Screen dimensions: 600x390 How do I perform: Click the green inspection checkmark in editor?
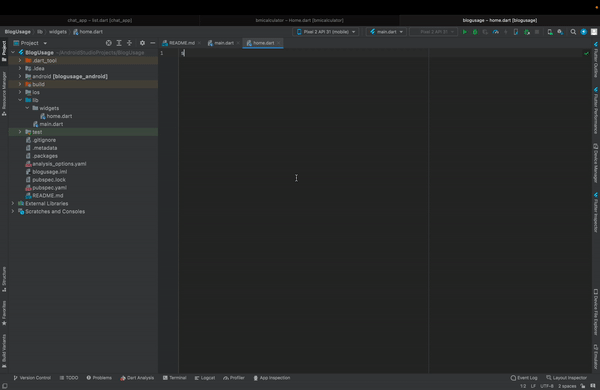[586, 53]
